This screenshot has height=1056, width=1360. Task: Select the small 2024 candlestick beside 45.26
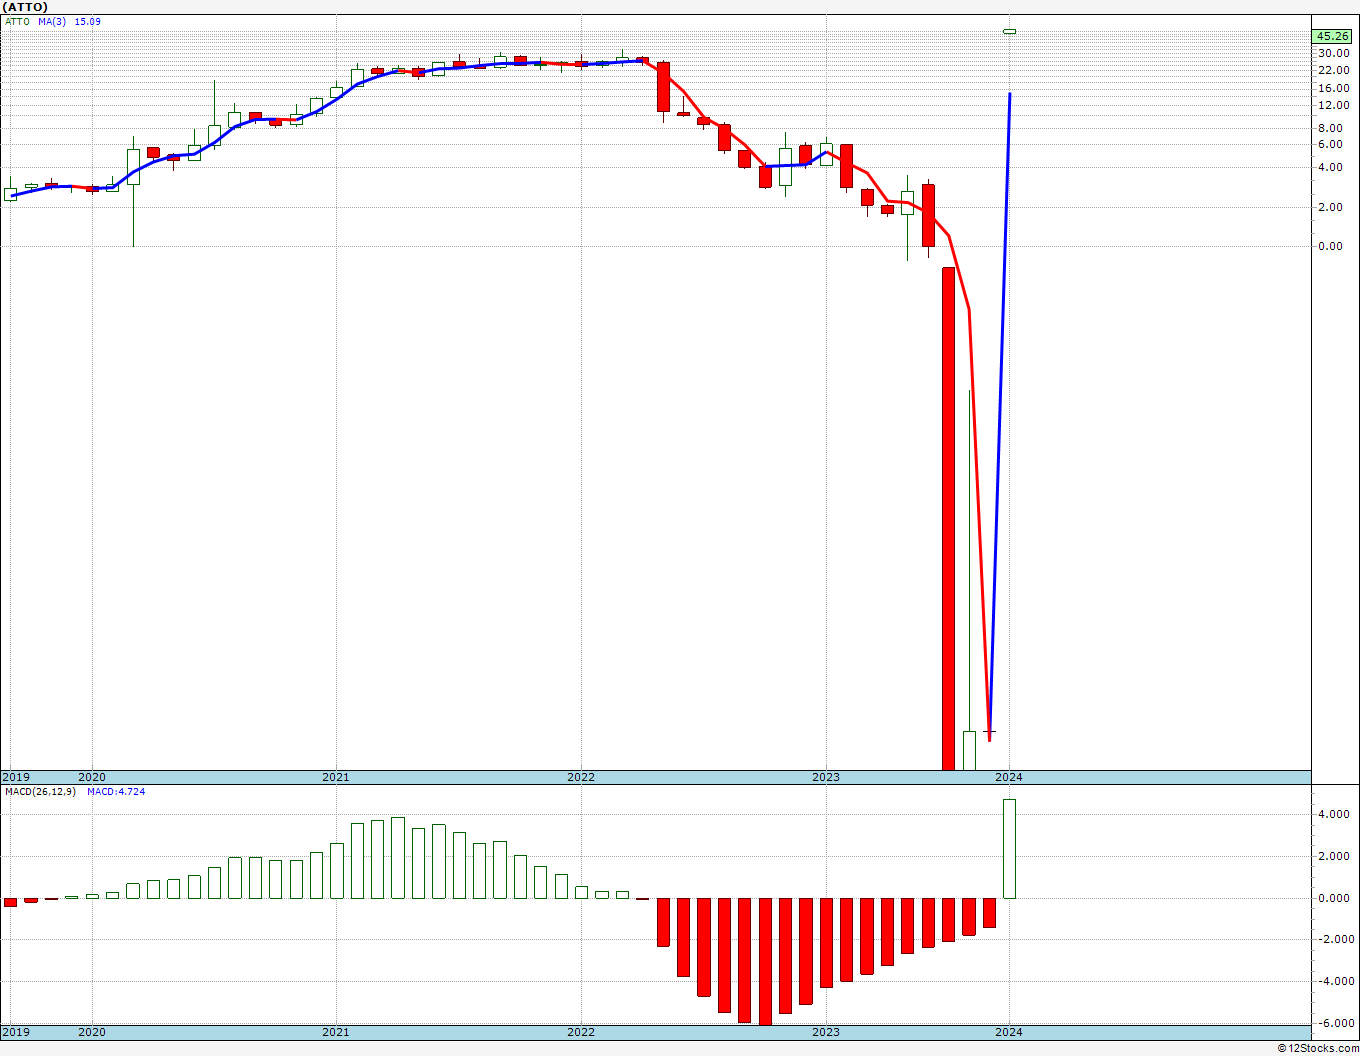[1010, 32]
